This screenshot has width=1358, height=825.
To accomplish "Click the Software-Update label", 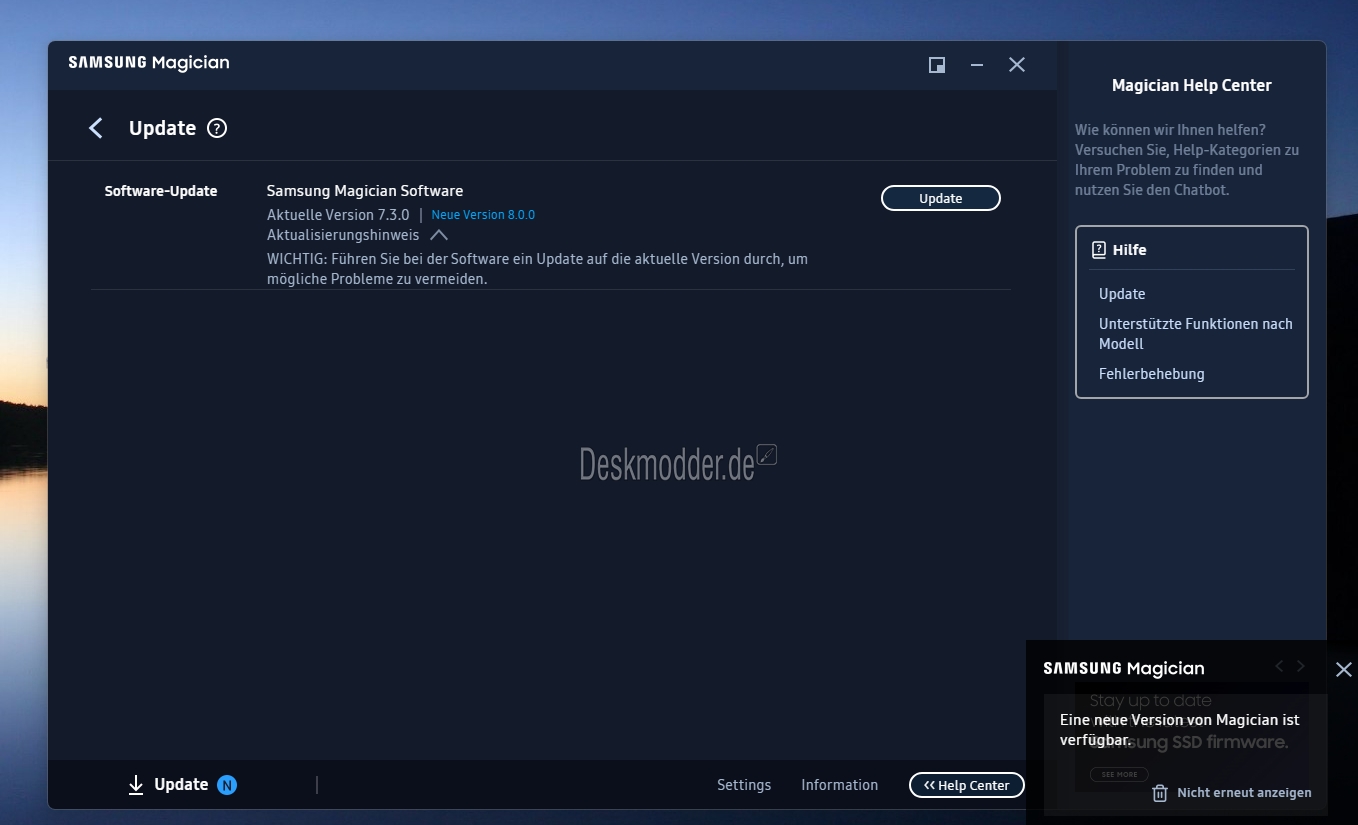I will [x=161, y=191].
